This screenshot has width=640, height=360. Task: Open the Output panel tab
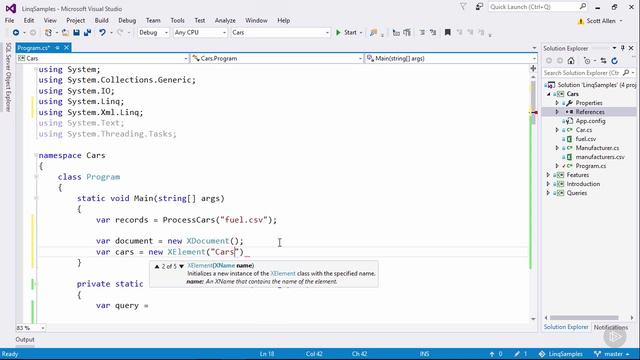click(x=25, y=340)
